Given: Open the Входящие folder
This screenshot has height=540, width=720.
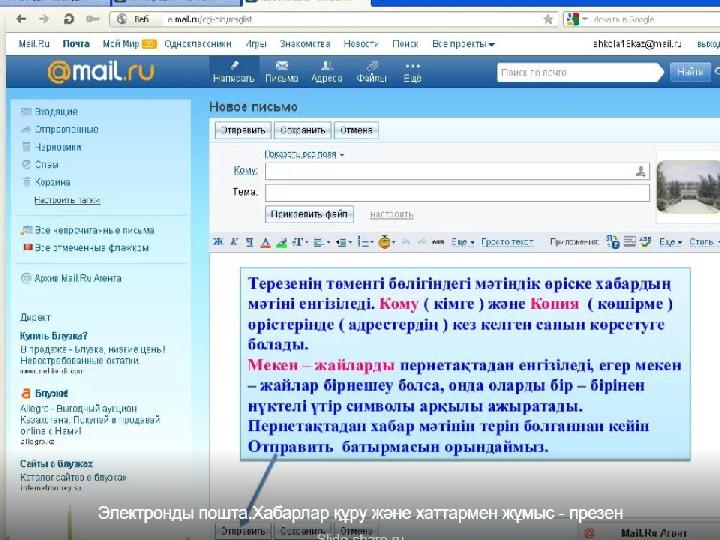Looking at the screenshot, I should 56,112.
